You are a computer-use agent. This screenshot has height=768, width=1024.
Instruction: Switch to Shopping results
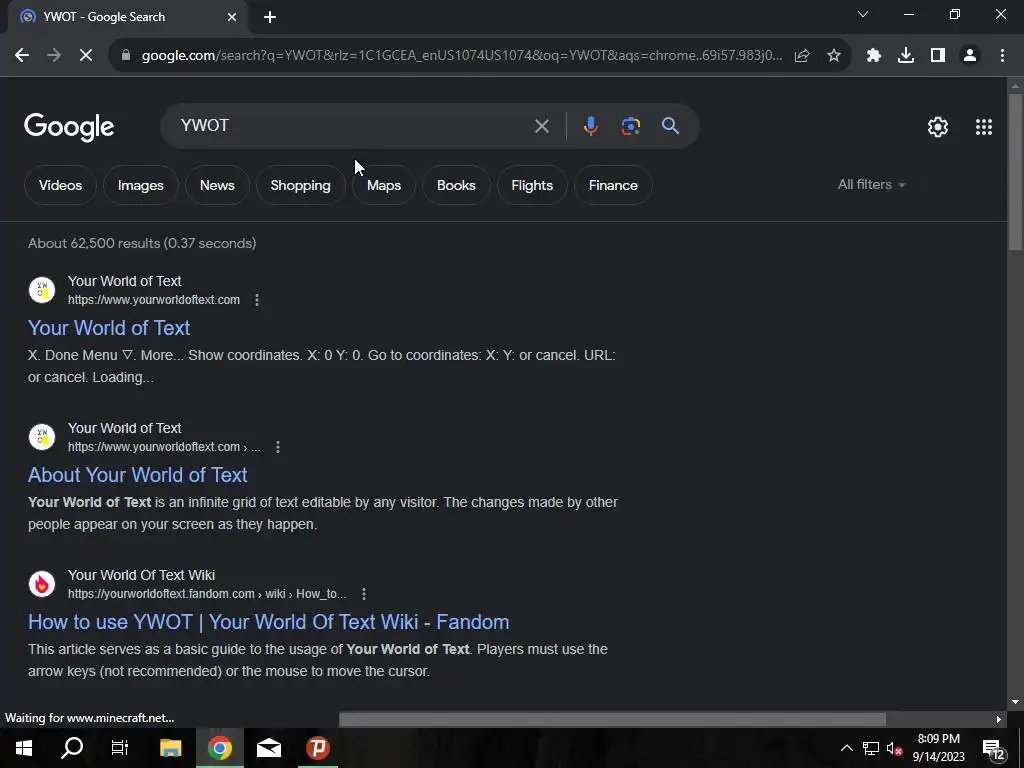click(300, 185)
